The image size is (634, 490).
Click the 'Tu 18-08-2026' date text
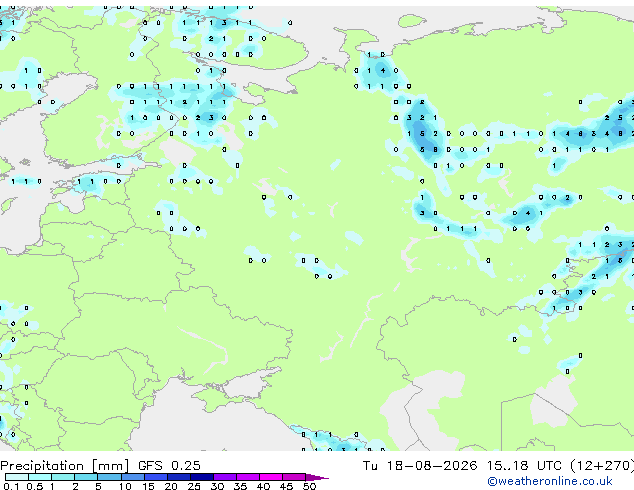pyautogui.click(x=420, y=466)
